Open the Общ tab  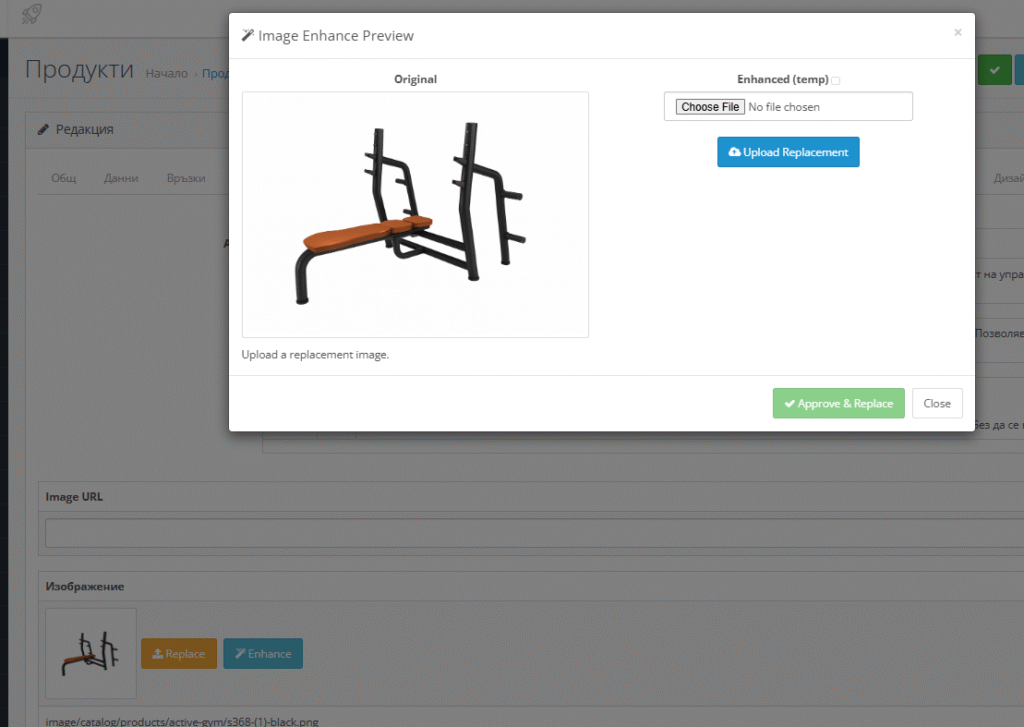64,178
